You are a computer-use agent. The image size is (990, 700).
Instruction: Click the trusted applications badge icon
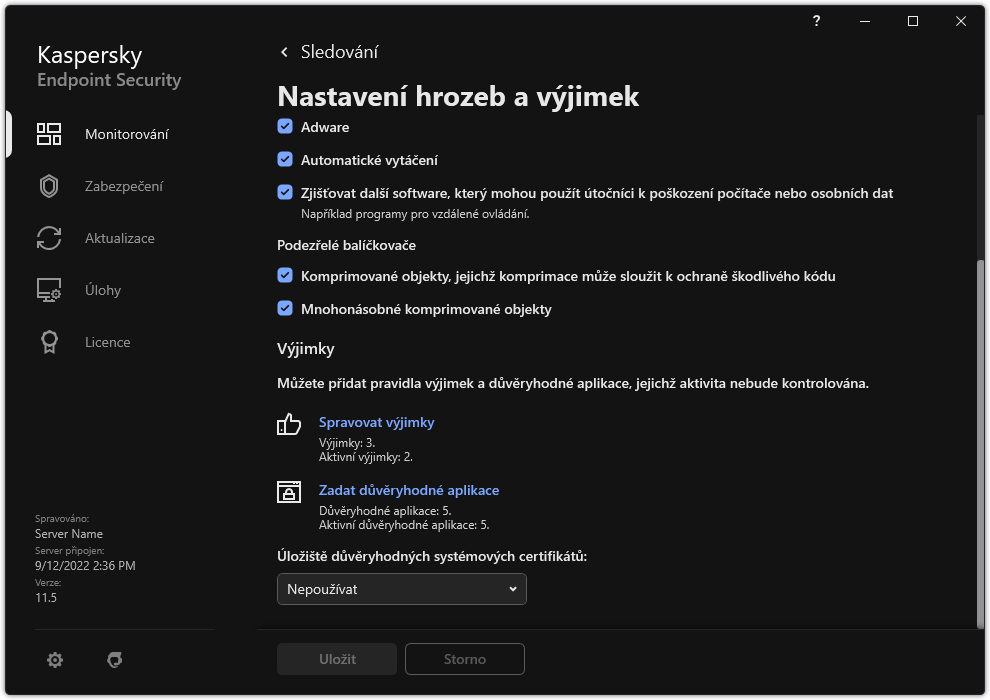[x=288, y=491]
